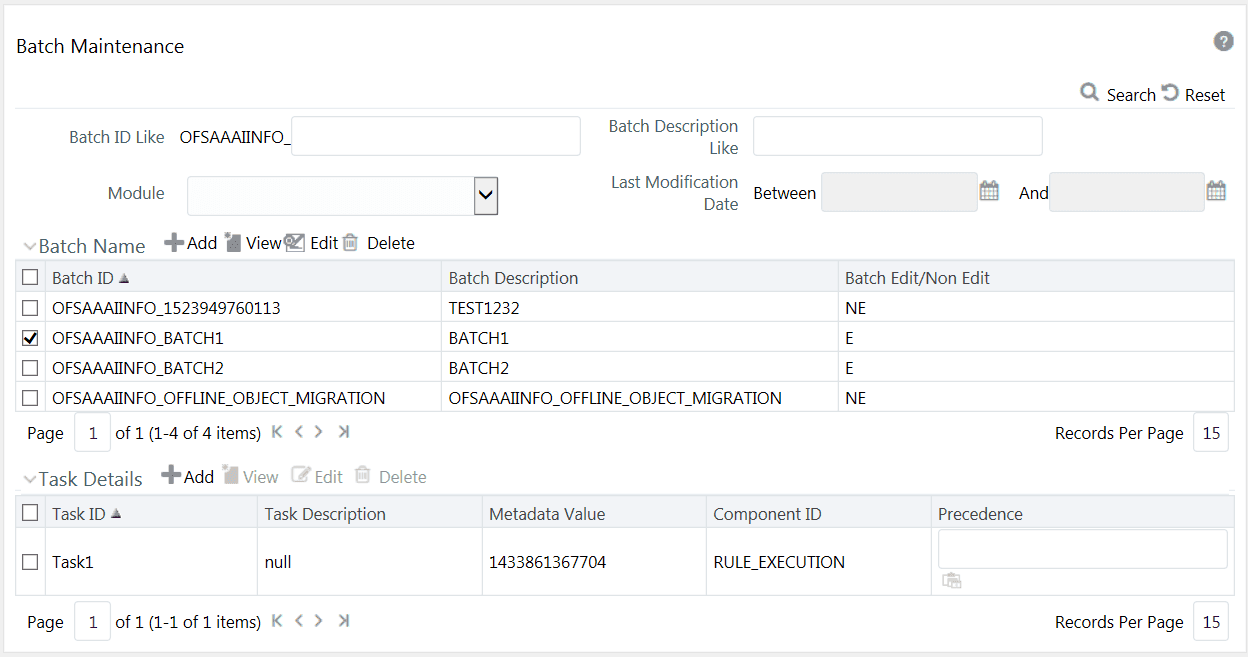Click the Task Details page number field
The height and width of the screenshot is (657, 1248).
point(93,622)
